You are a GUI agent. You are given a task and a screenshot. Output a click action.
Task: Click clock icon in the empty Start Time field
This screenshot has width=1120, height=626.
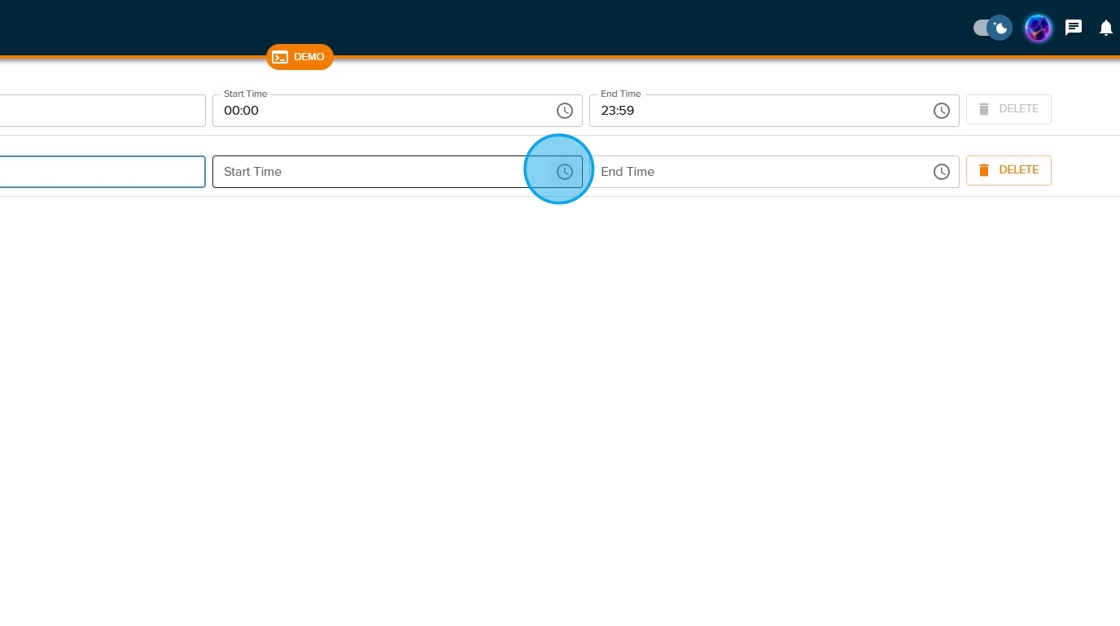click(x=564, y=172)
